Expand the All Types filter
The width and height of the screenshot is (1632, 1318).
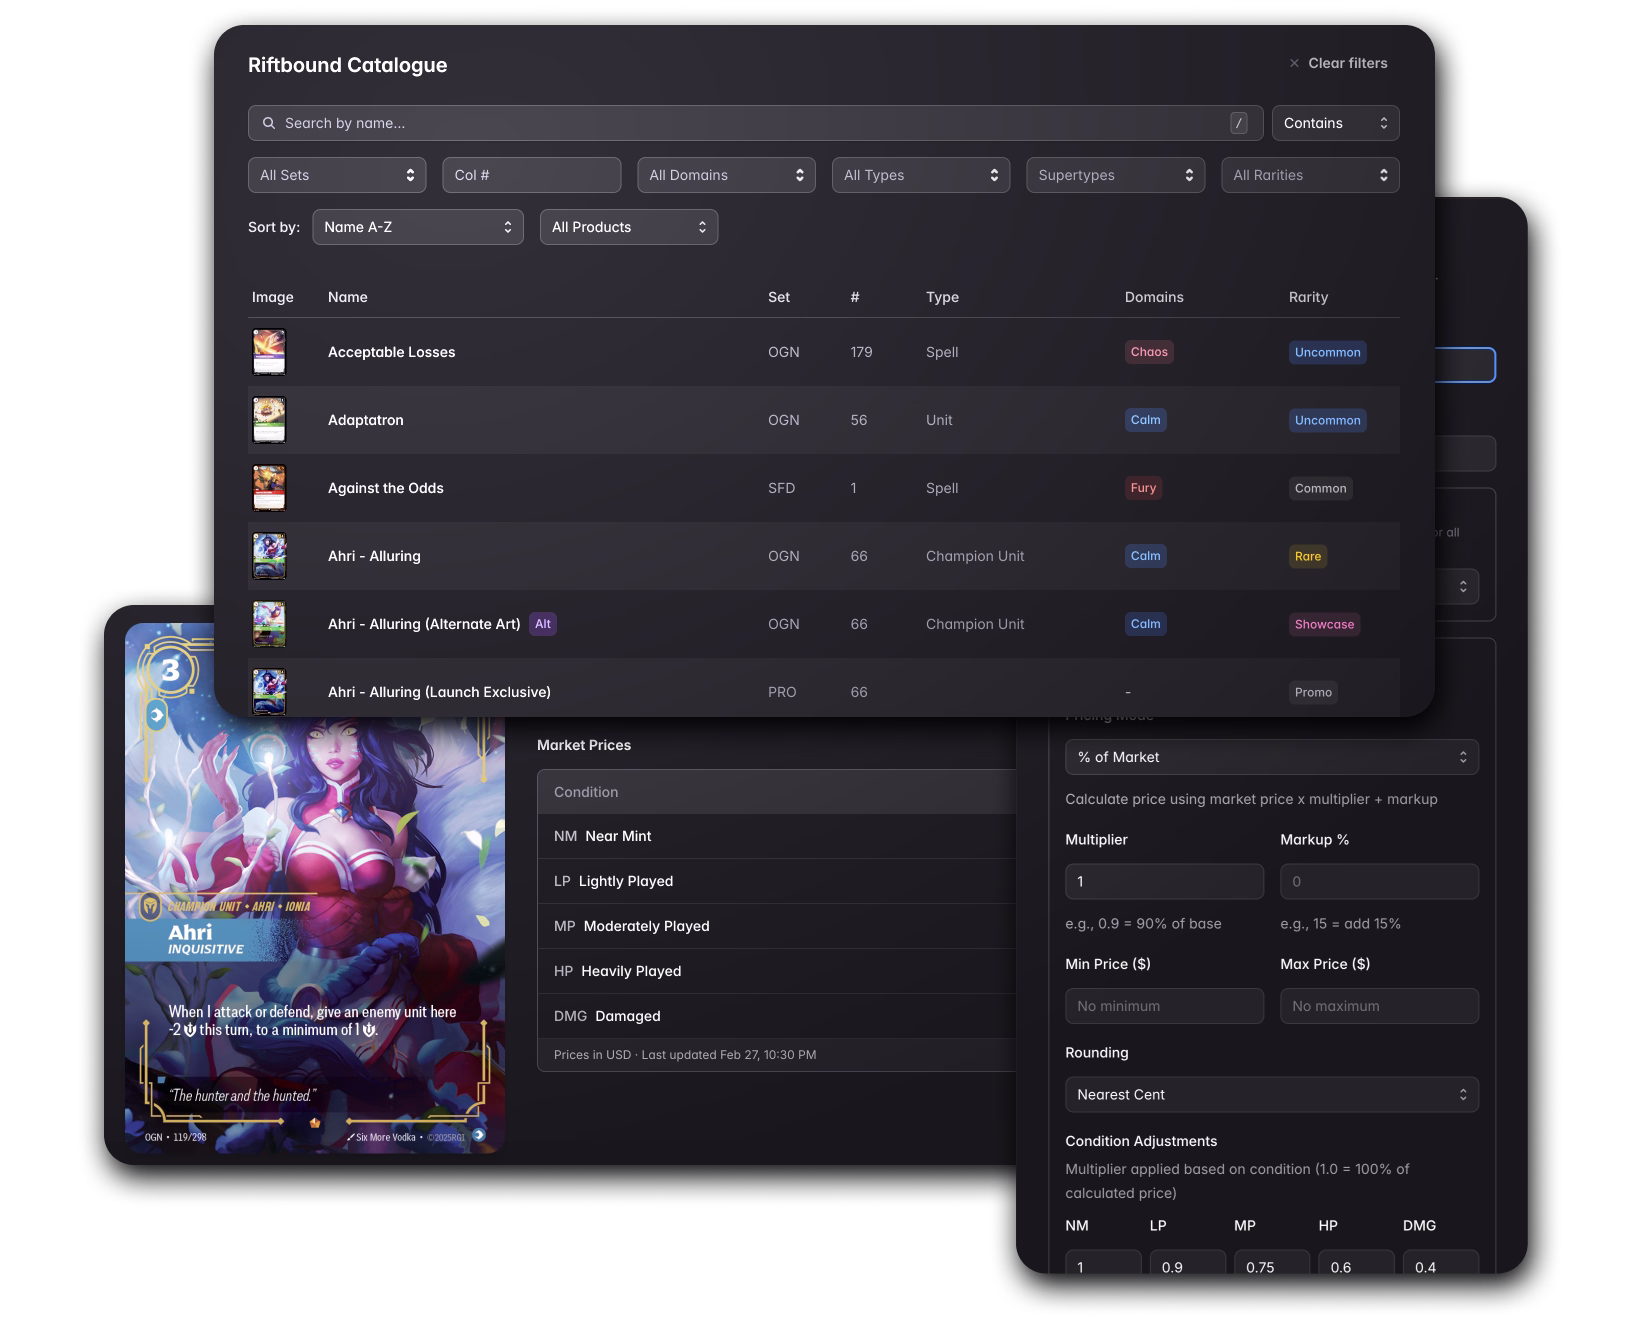[x=921, y=175]
